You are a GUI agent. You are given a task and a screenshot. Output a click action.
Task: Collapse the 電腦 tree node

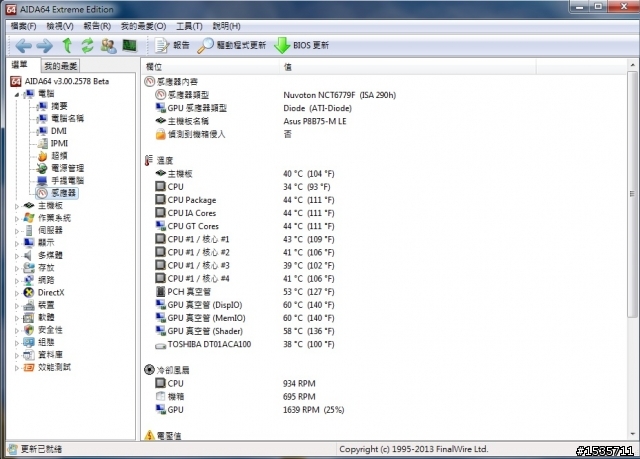17,94
